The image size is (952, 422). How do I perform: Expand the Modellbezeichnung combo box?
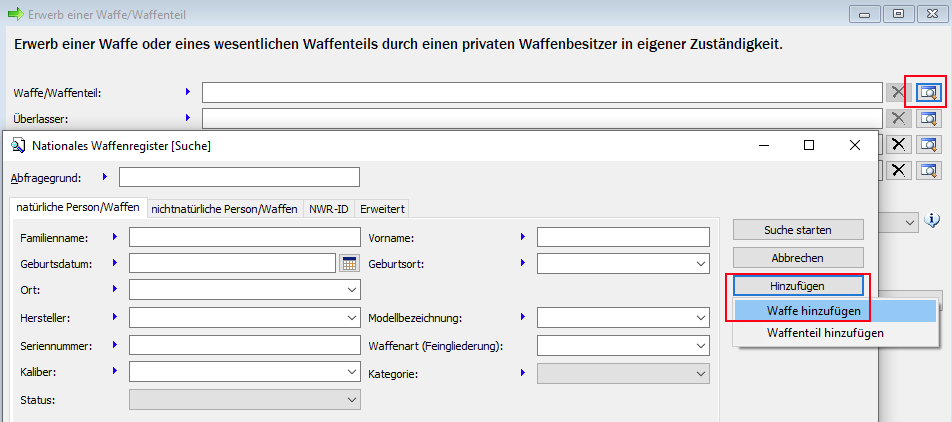click(x=700, y=318)
